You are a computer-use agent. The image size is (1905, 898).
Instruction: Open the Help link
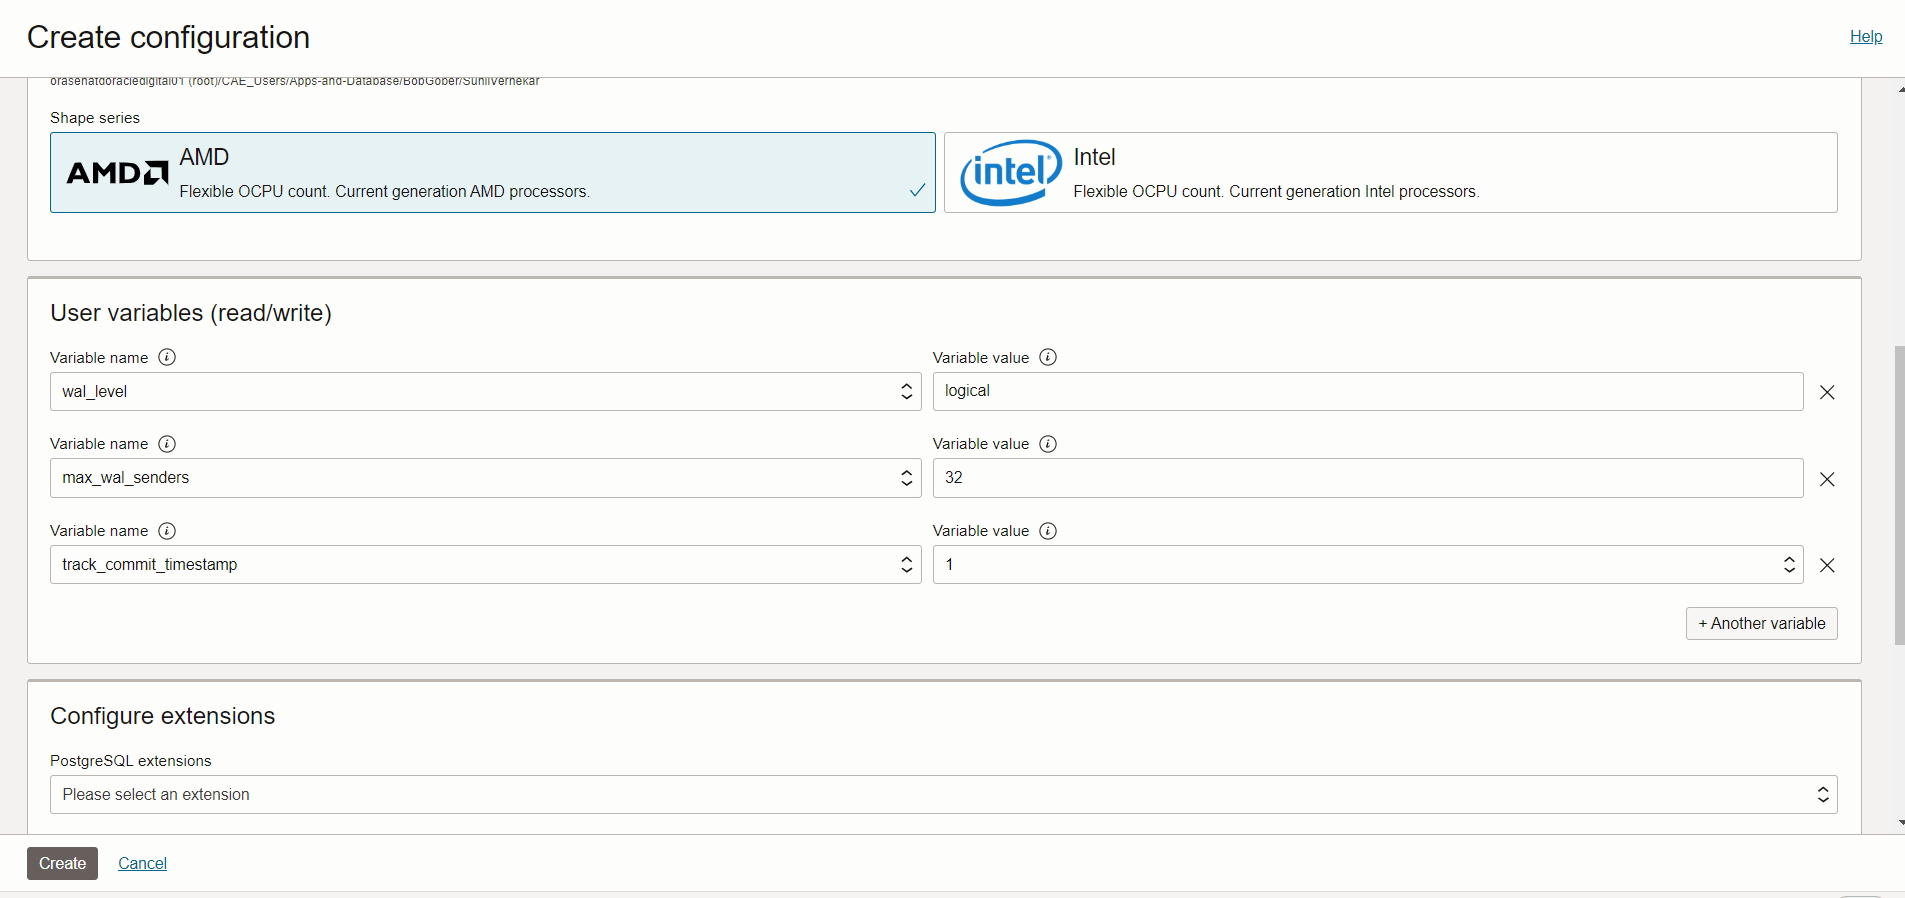tap(1865, 36)
